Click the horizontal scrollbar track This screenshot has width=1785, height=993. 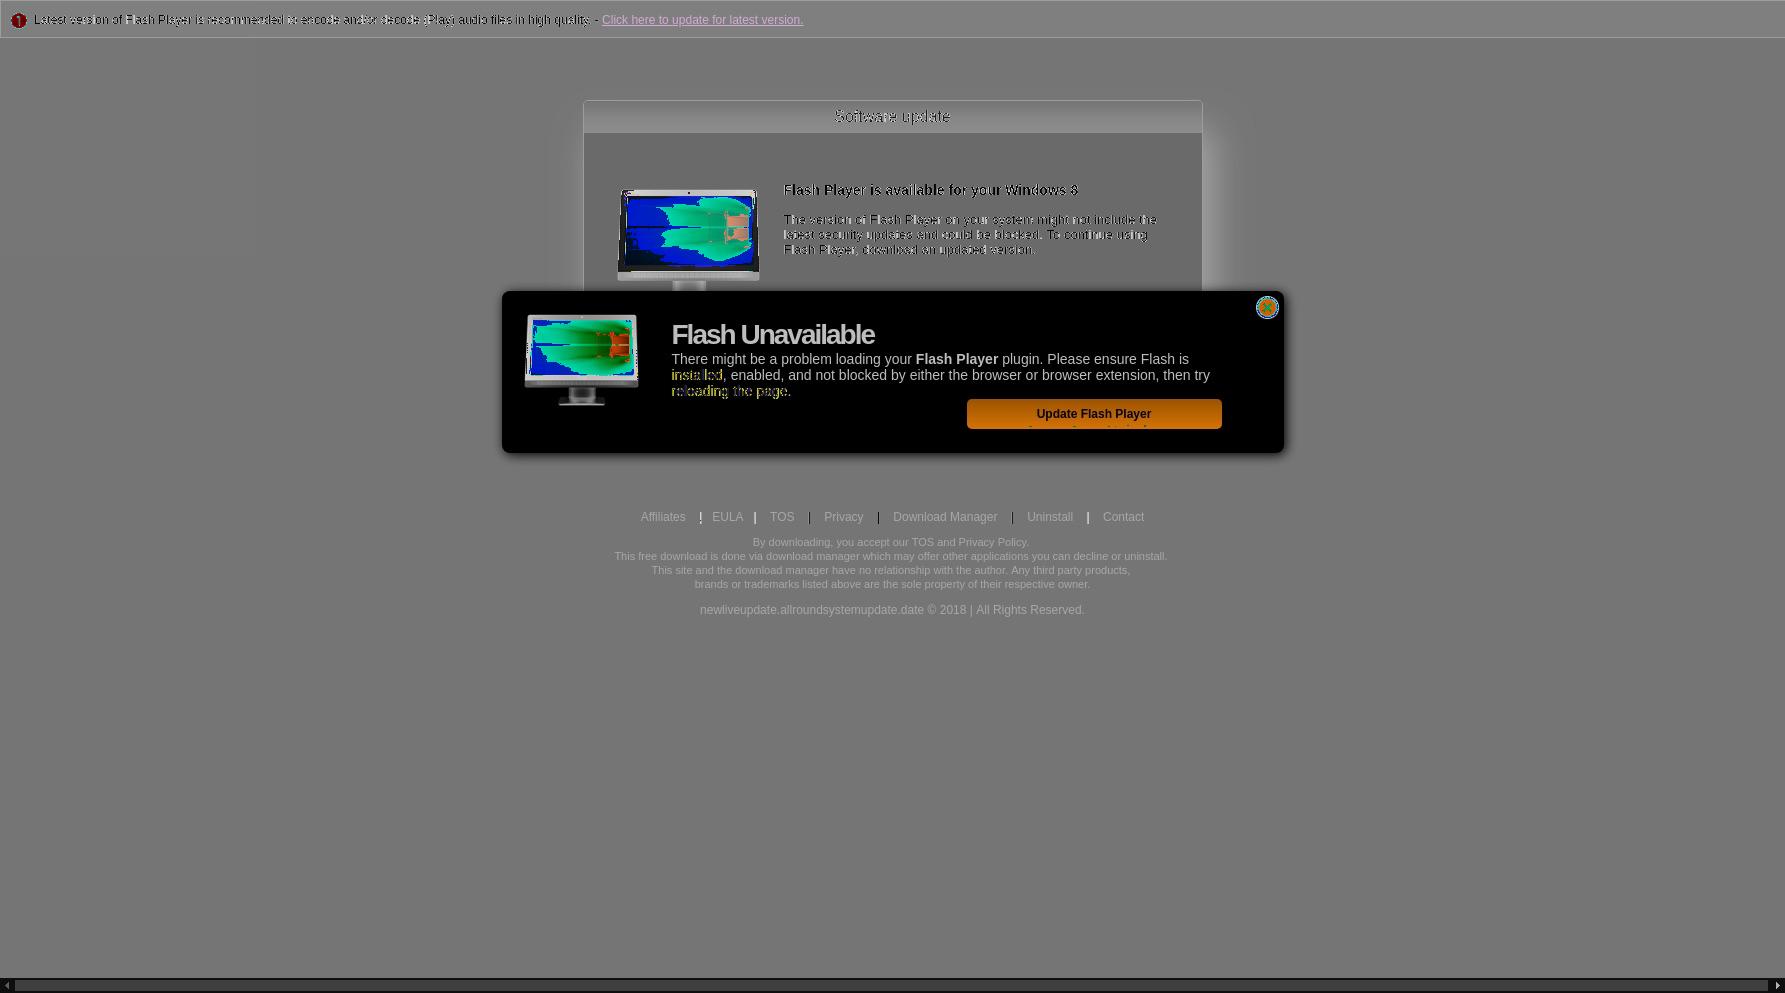pos(892,986)
